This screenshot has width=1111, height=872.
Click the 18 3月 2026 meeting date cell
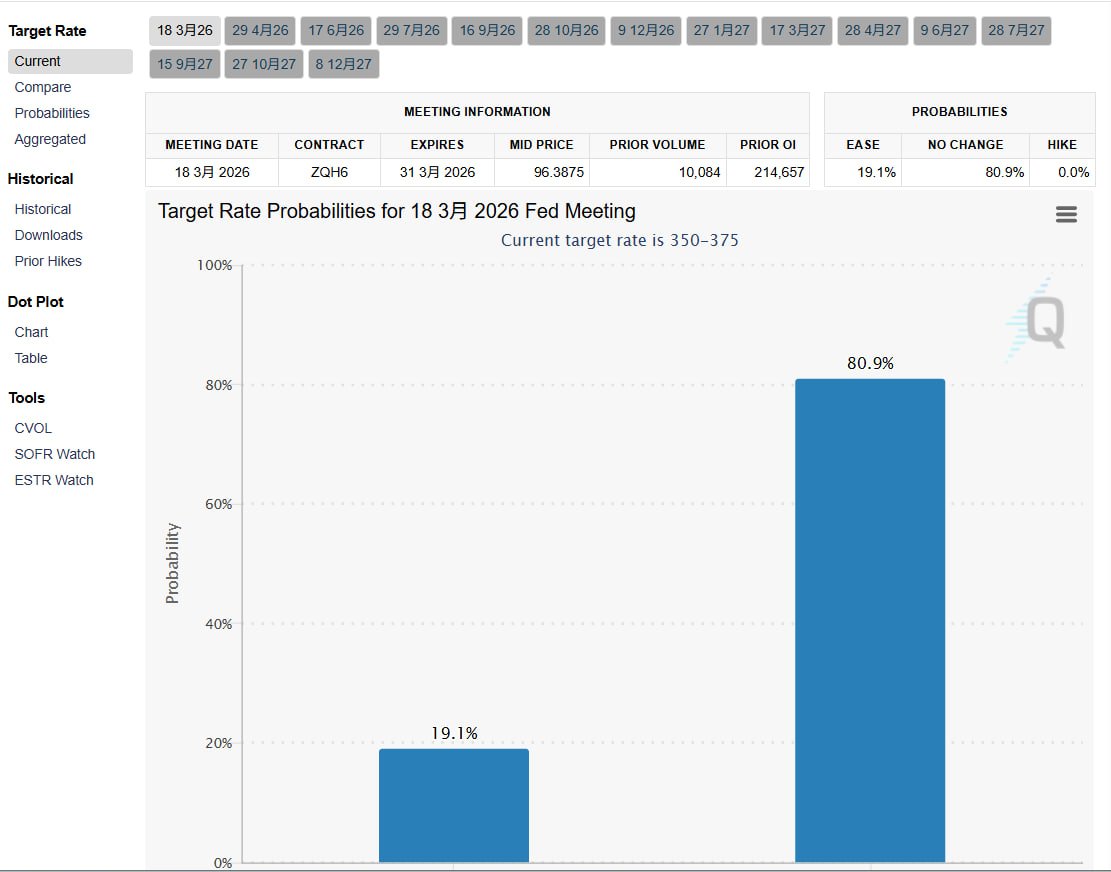[212, 172]
